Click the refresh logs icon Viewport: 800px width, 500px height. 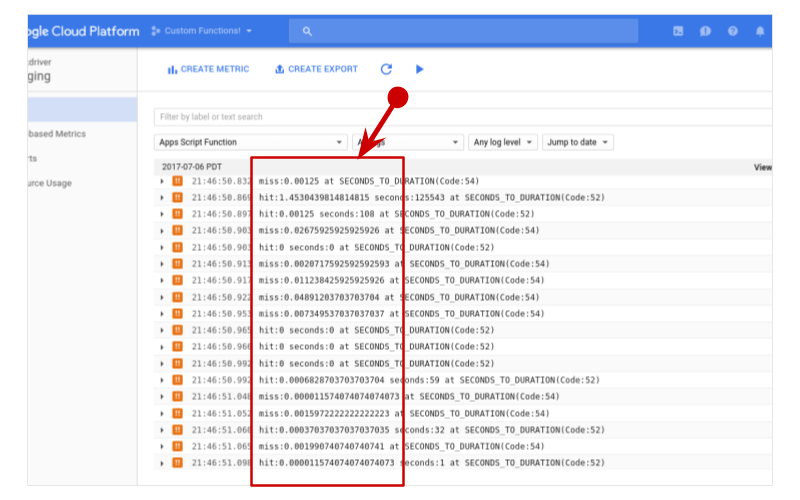pos(386,69)
